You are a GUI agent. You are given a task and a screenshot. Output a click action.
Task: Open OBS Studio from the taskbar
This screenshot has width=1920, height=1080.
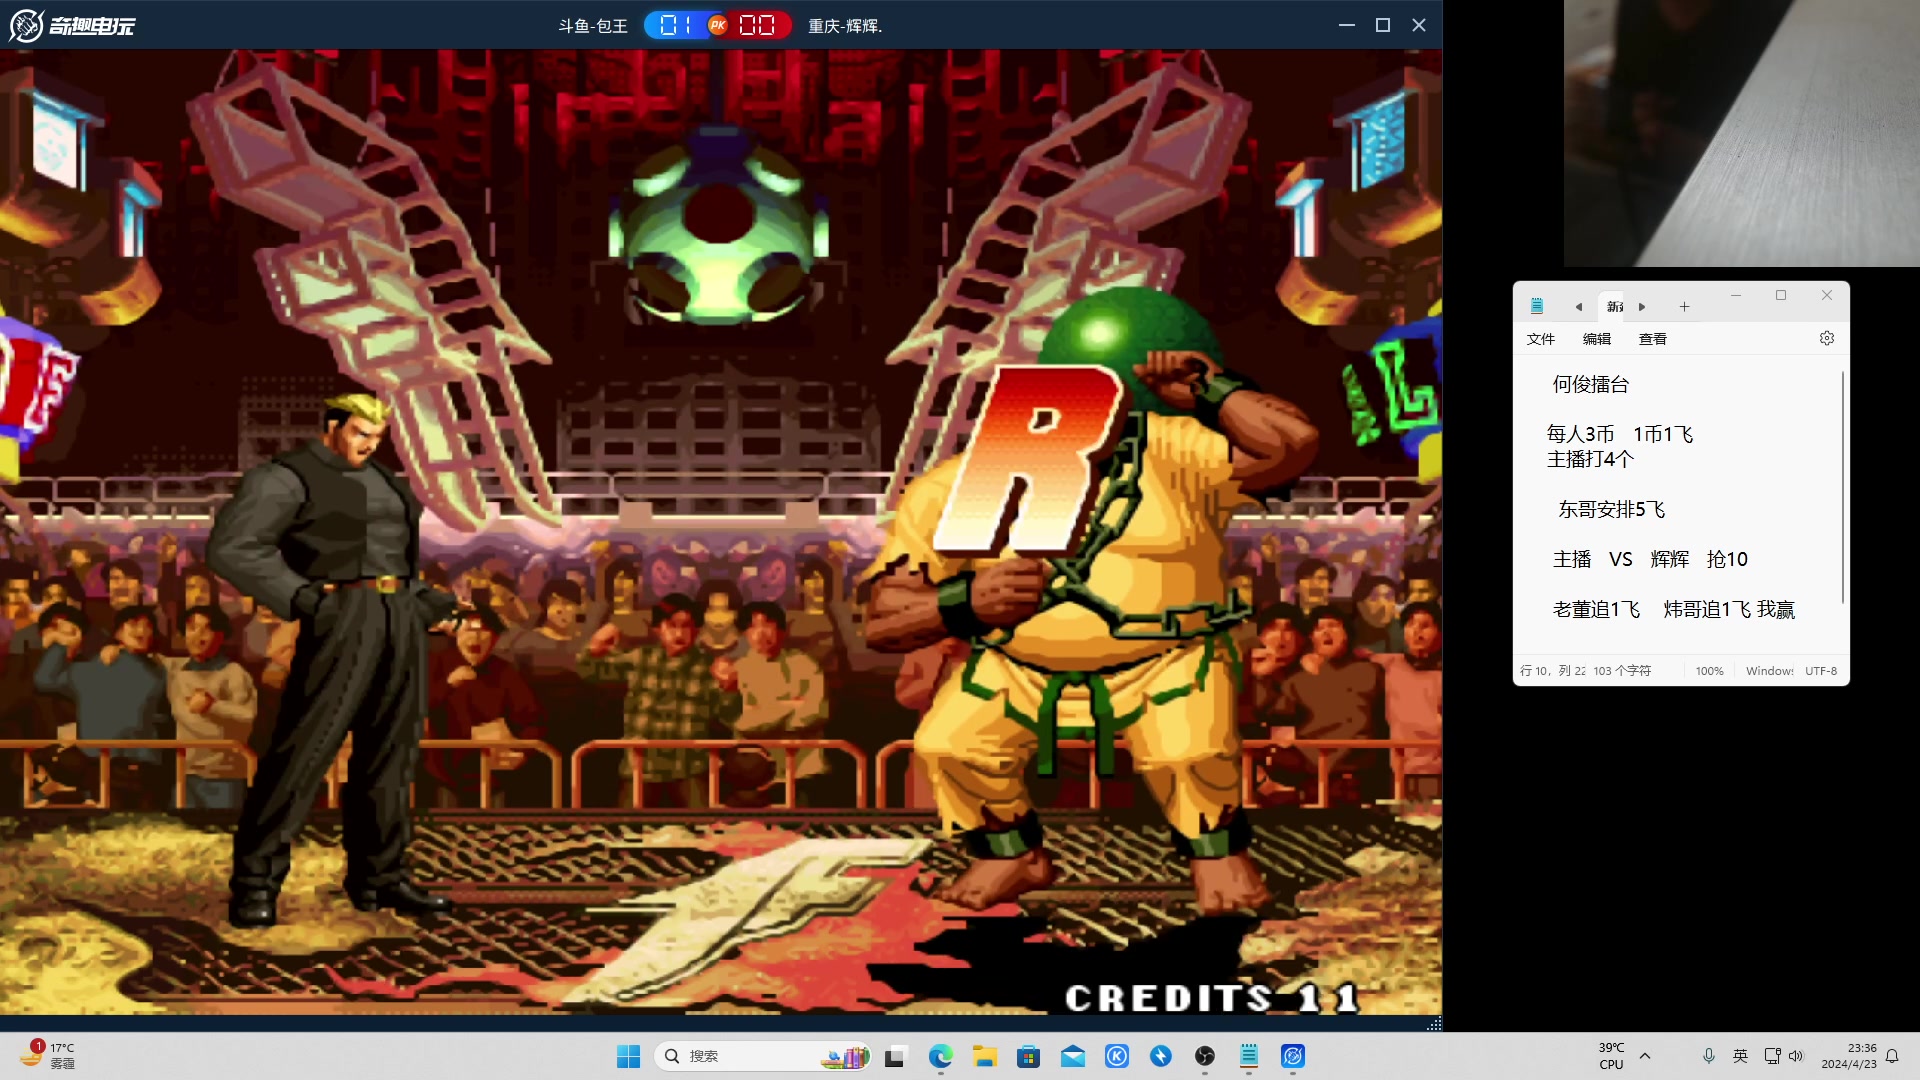point(1205,1056)
